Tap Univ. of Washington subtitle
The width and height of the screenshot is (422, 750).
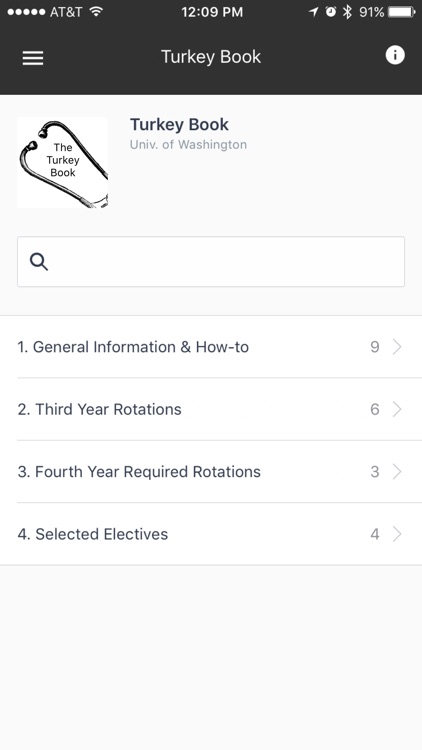pos(188,144)
